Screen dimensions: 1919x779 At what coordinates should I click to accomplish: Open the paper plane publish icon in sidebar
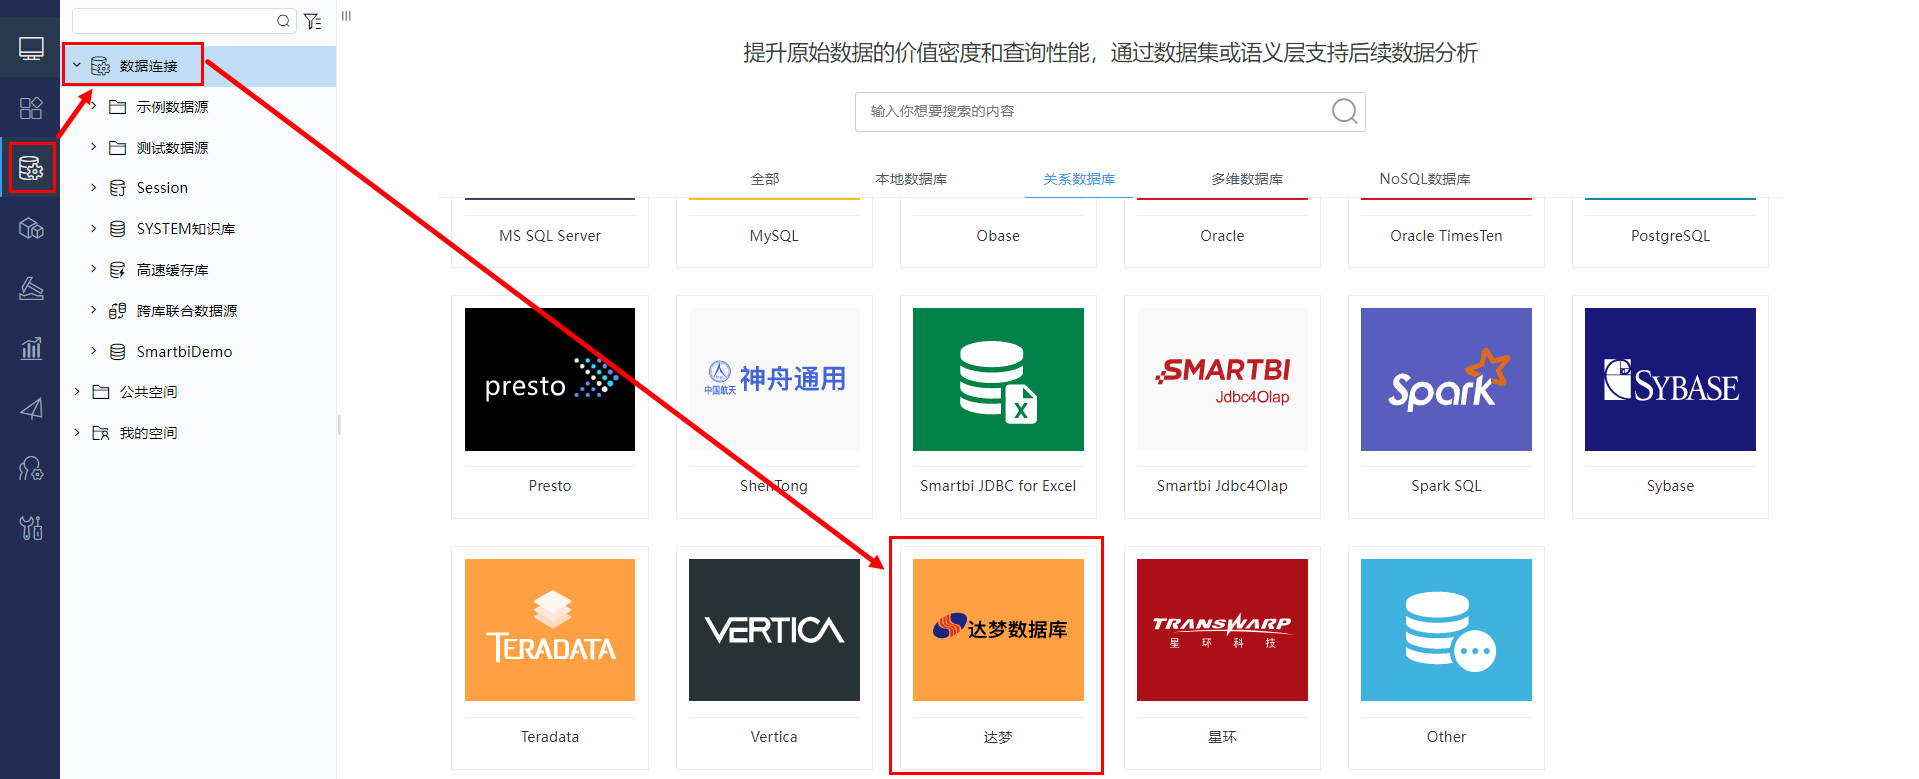pyautogui.click(x=31, y=408)
